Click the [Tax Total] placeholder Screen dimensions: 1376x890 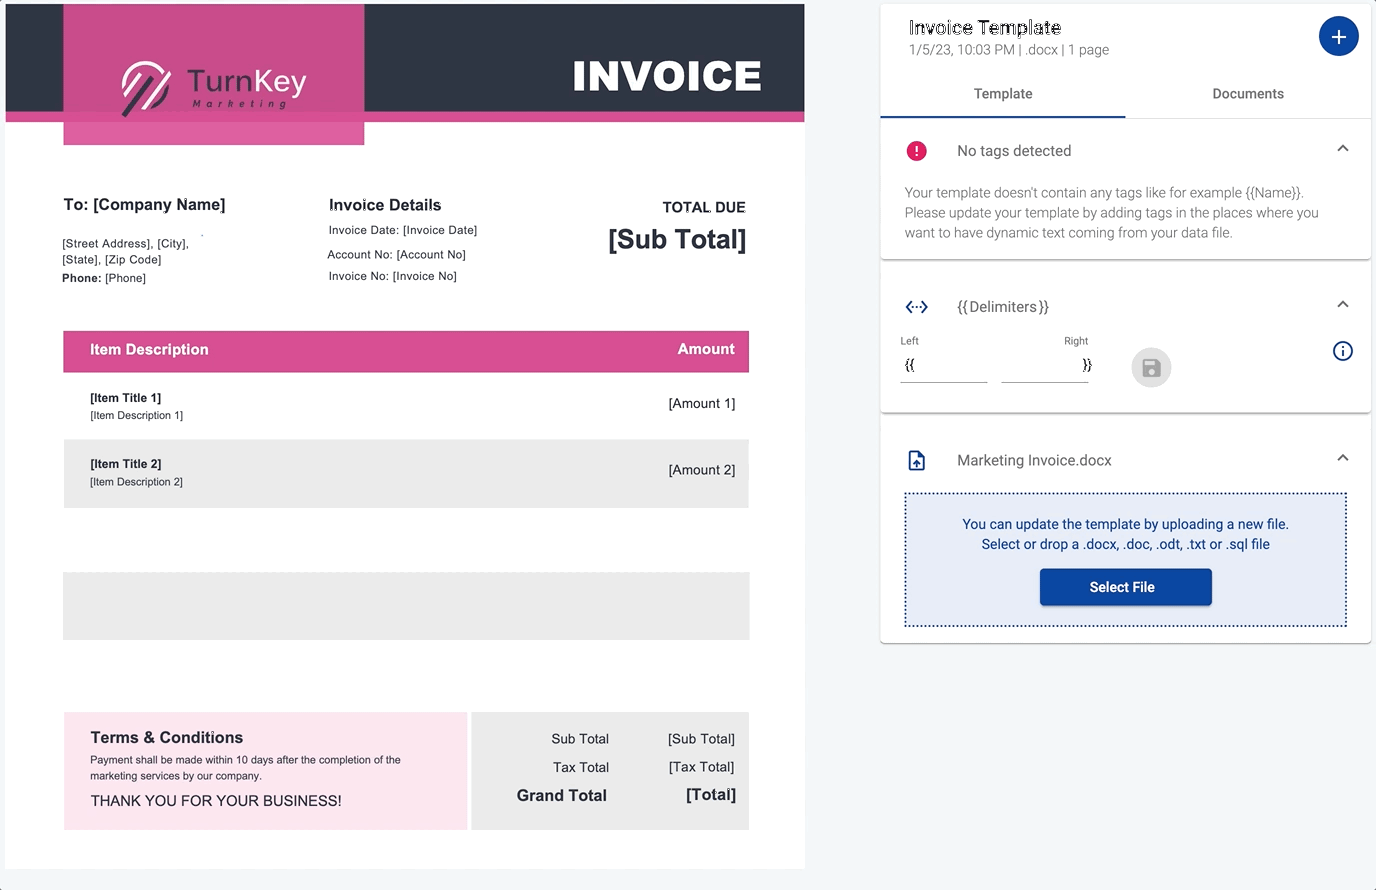tap(701, 767)
